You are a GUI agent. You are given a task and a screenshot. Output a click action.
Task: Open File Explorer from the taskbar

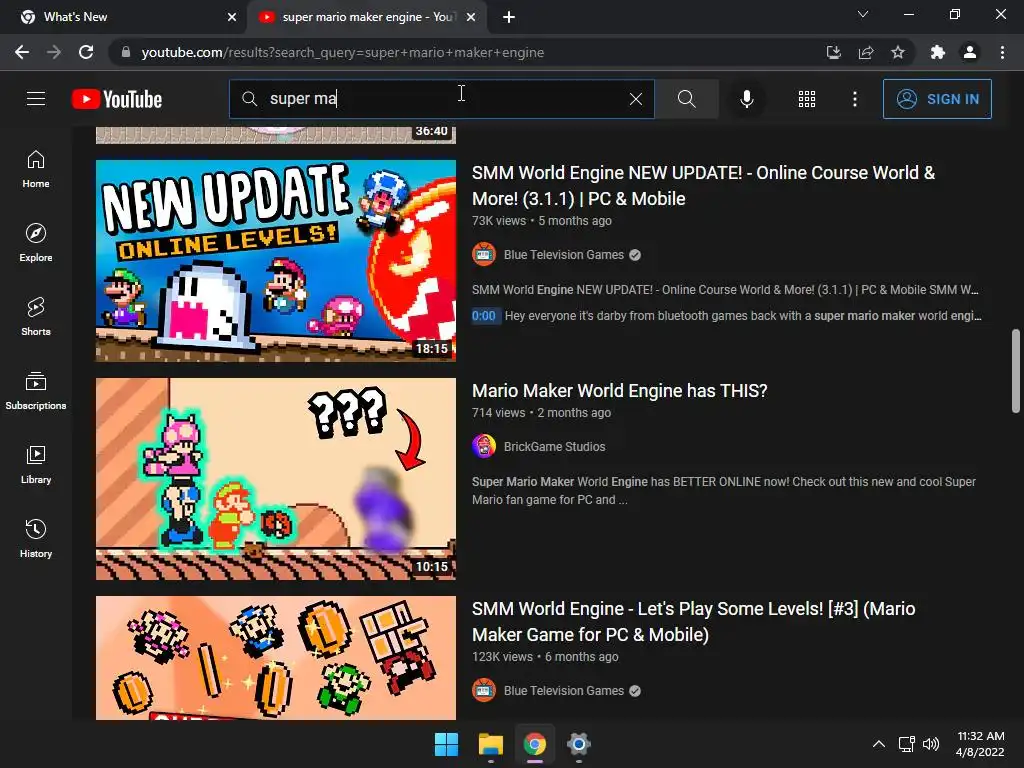pyautogui.click(x=490, y=744)
